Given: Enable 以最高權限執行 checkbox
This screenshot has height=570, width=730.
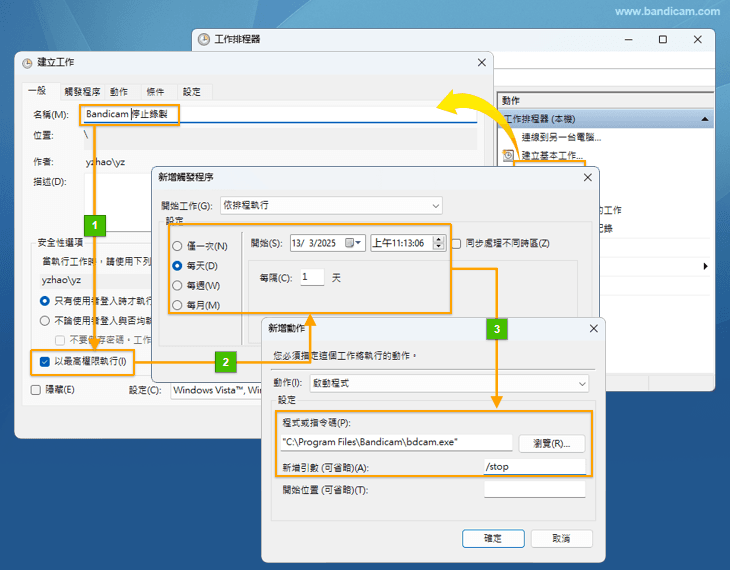Looking at the screenshot, I should coord(45,361).
